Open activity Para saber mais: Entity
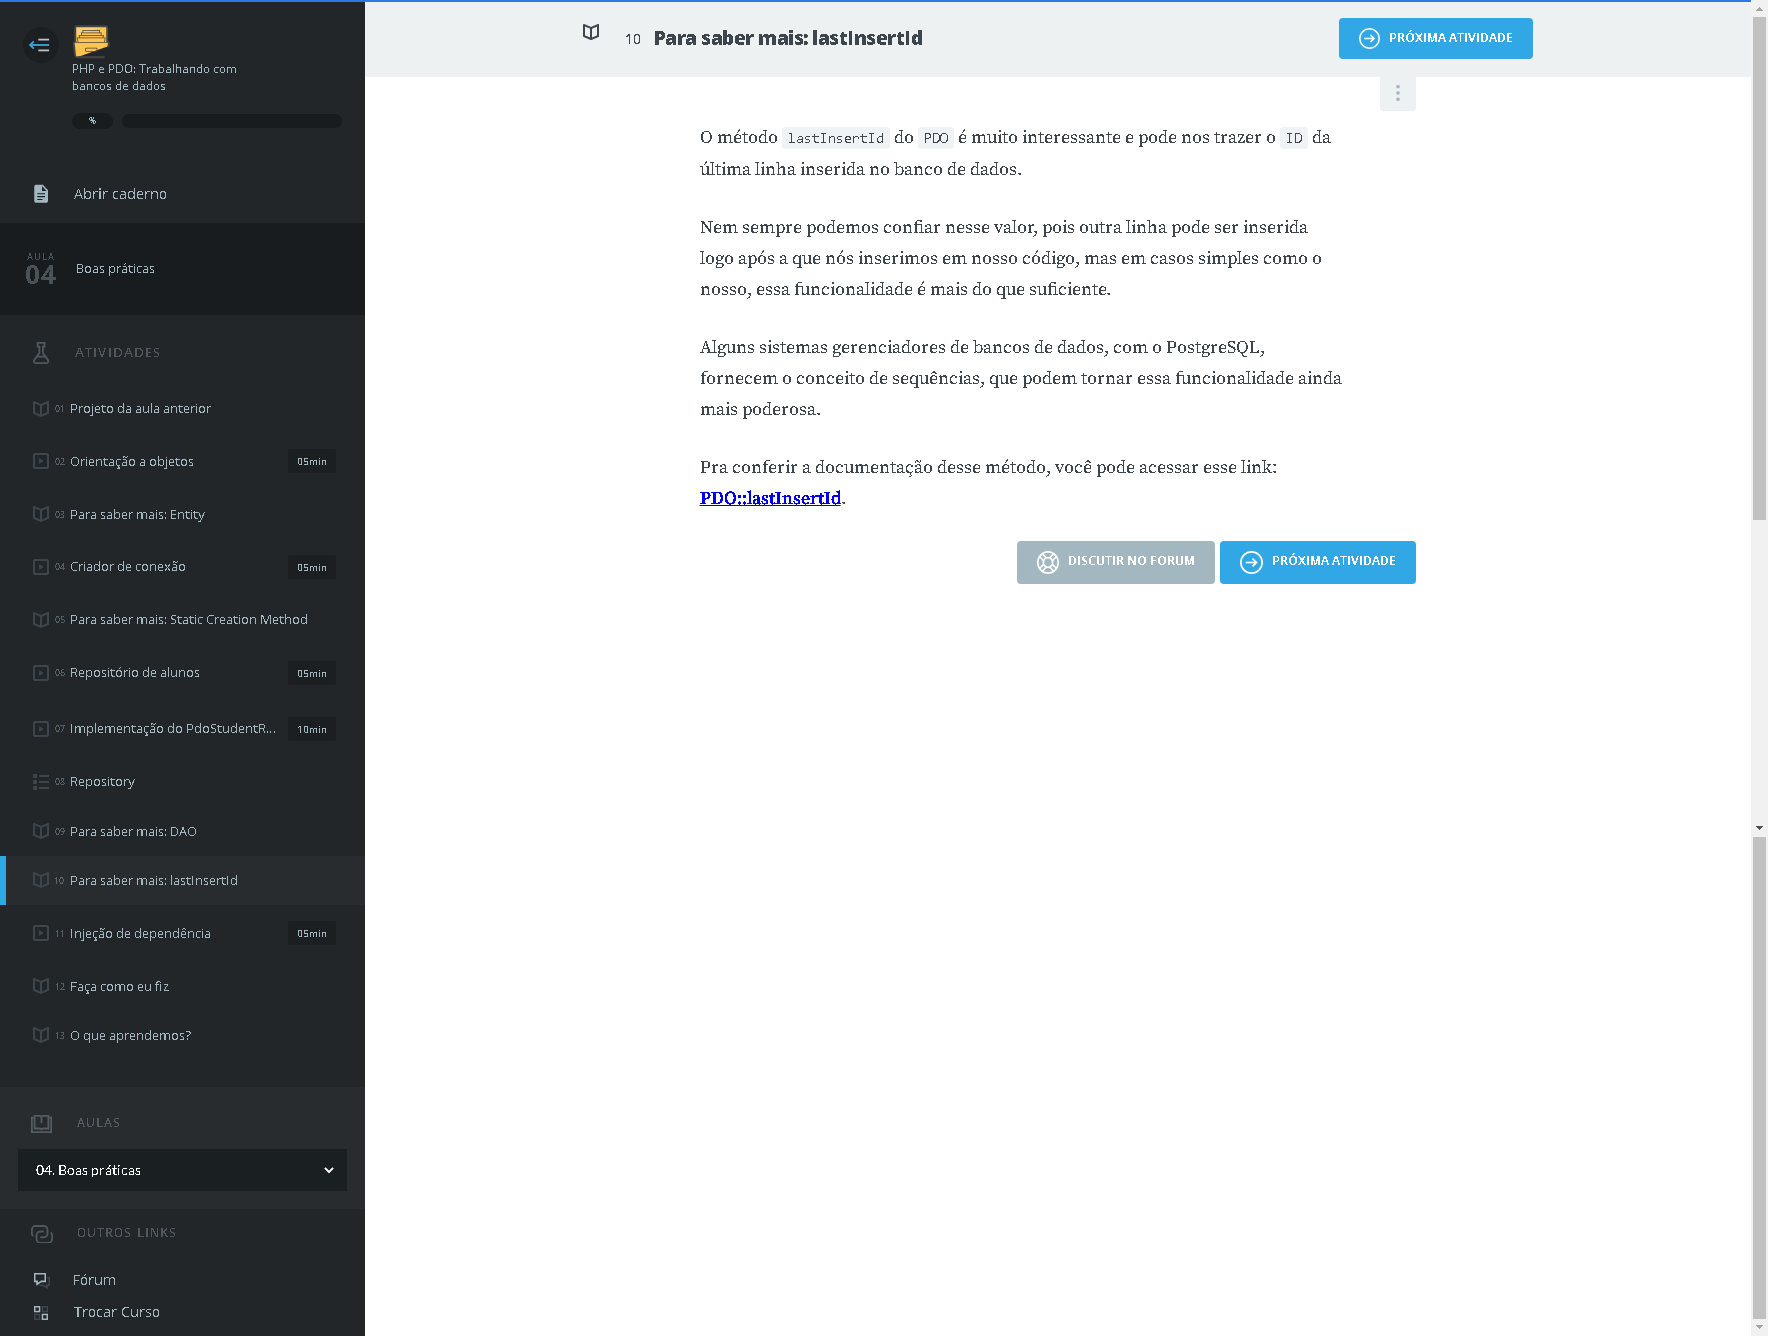 pyautogui.click(x=137, y=515)
